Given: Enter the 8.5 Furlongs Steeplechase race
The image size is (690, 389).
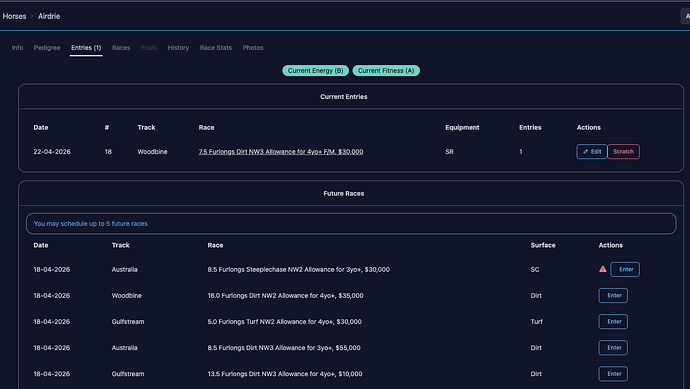Looking at the screenshot, I should tap(625, 269).
